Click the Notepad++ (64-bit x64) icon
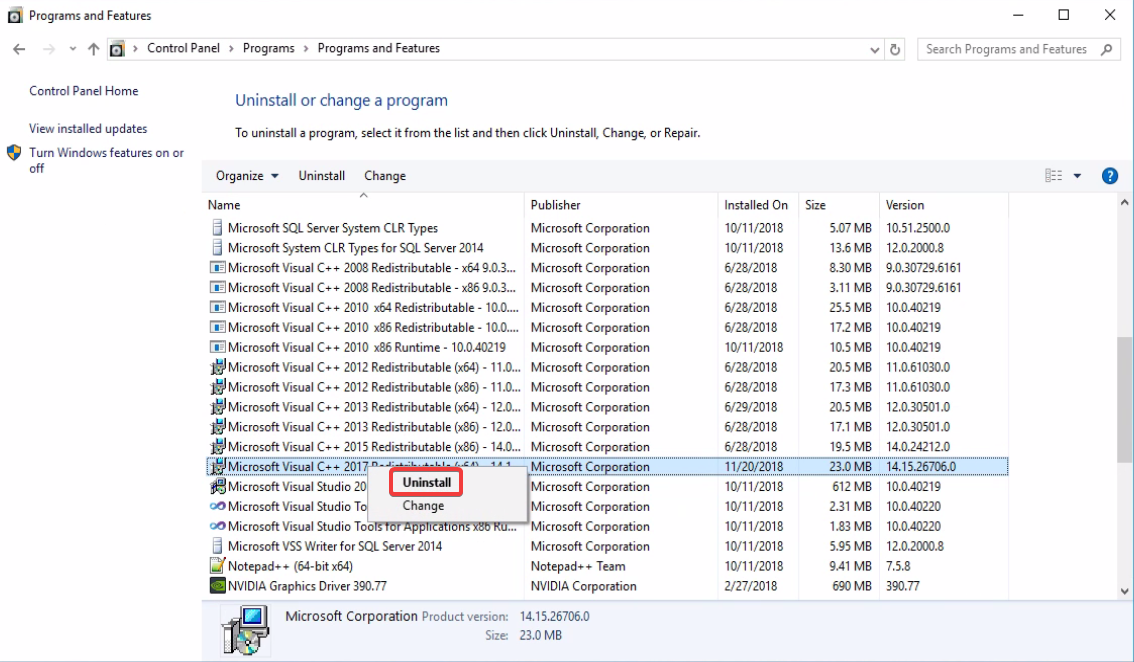This screenshot has width=1134, height=662. [217, 565]
